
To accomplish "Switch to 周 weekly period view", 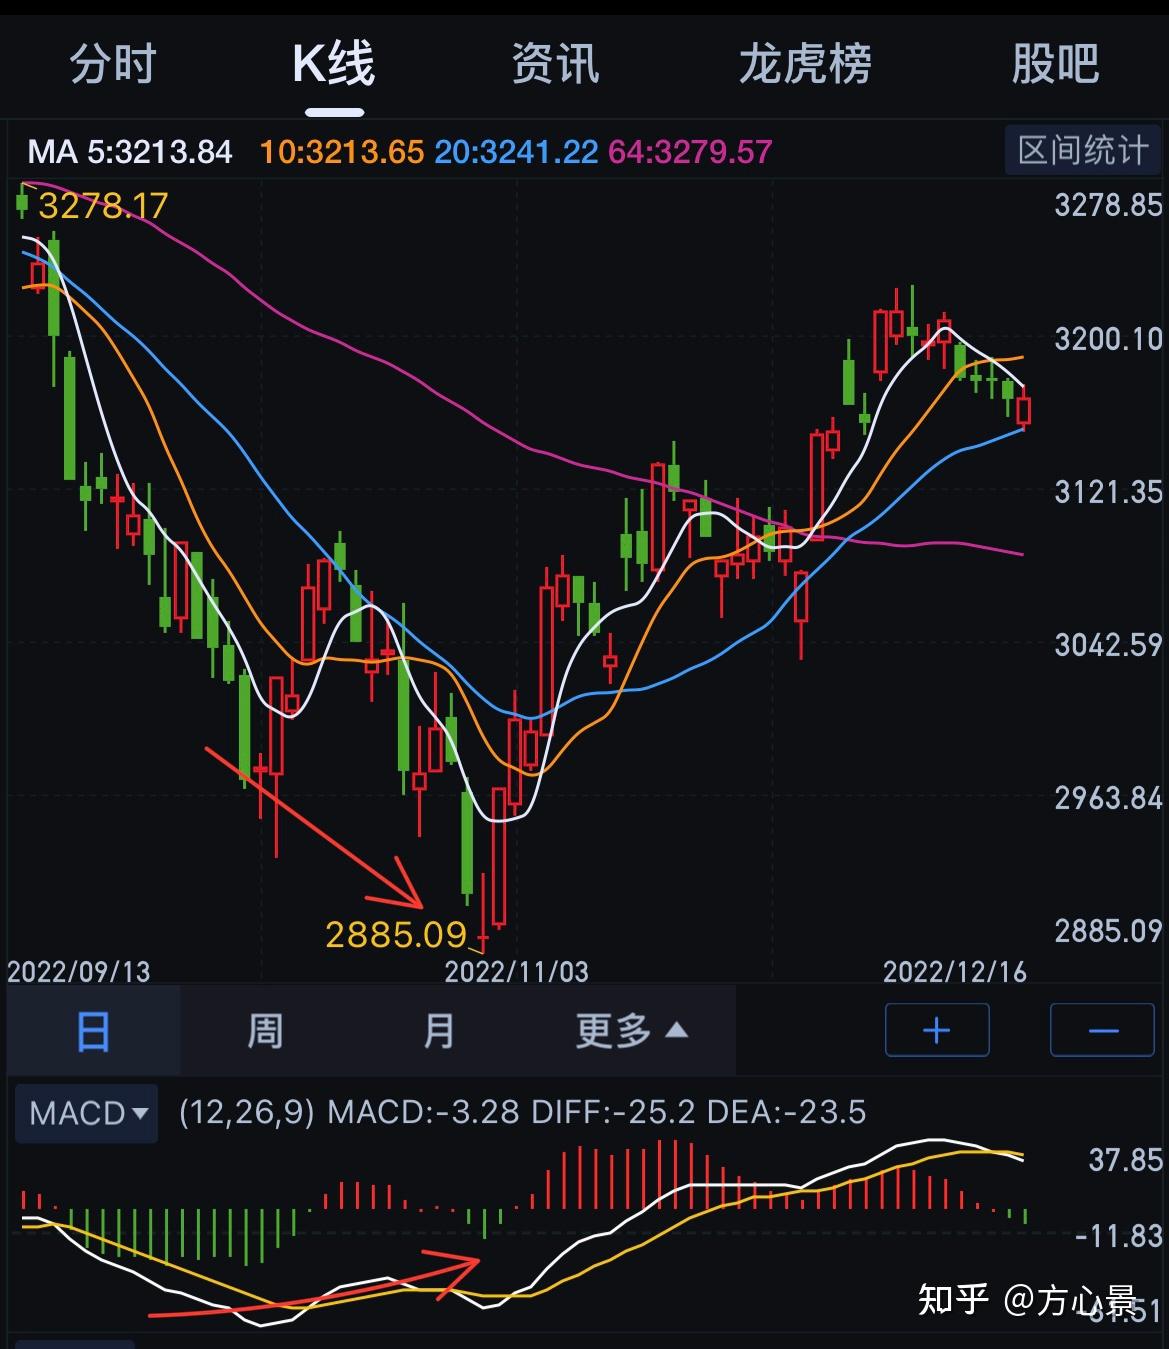I will point(263,1030).
